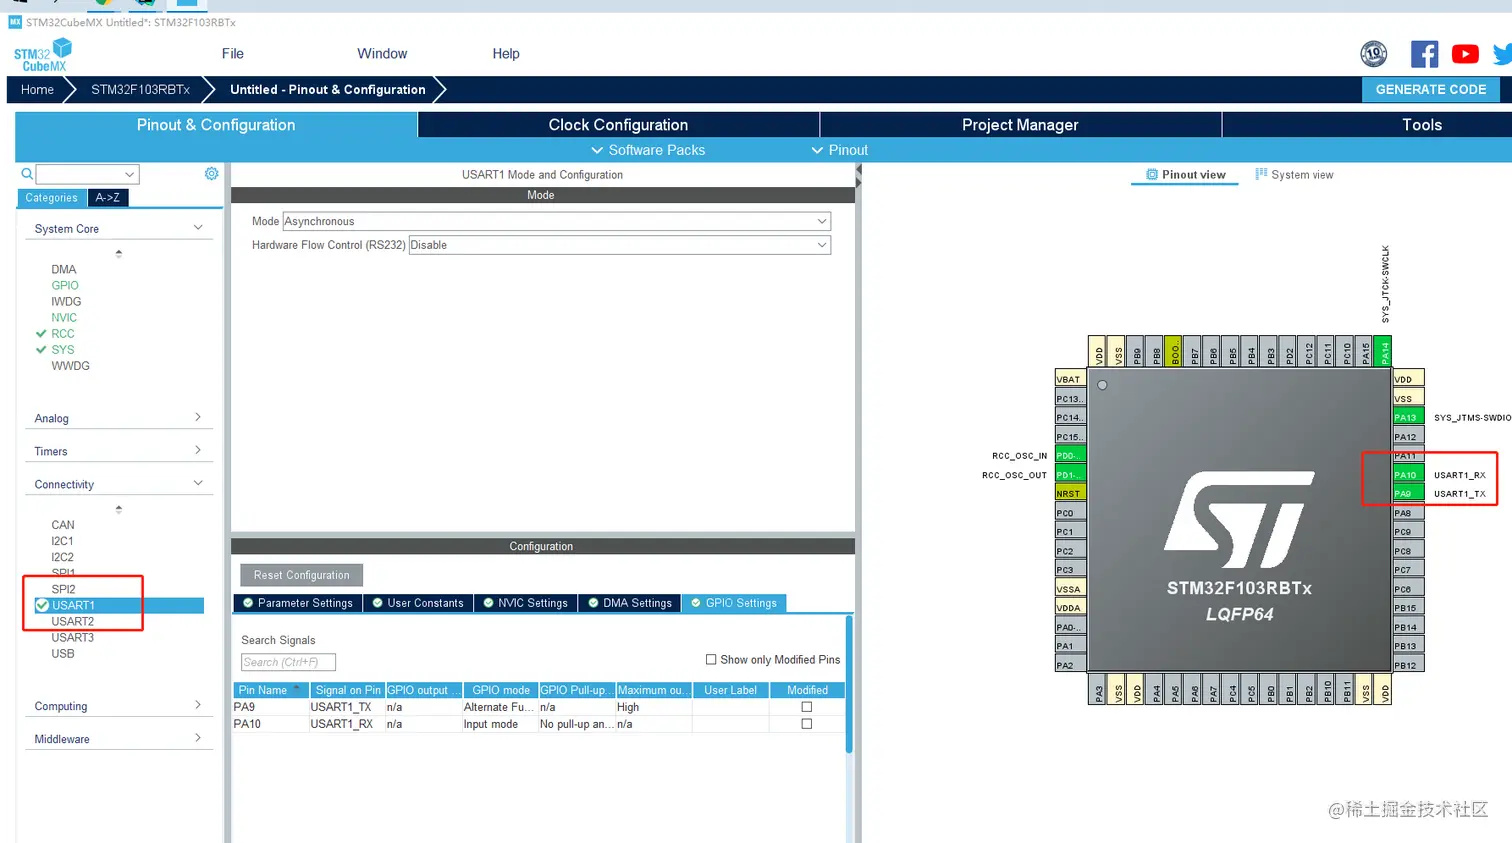Click the NVIC Settings tab status icon
Screen dimensions: 1512x843
[x=488, y=603]
